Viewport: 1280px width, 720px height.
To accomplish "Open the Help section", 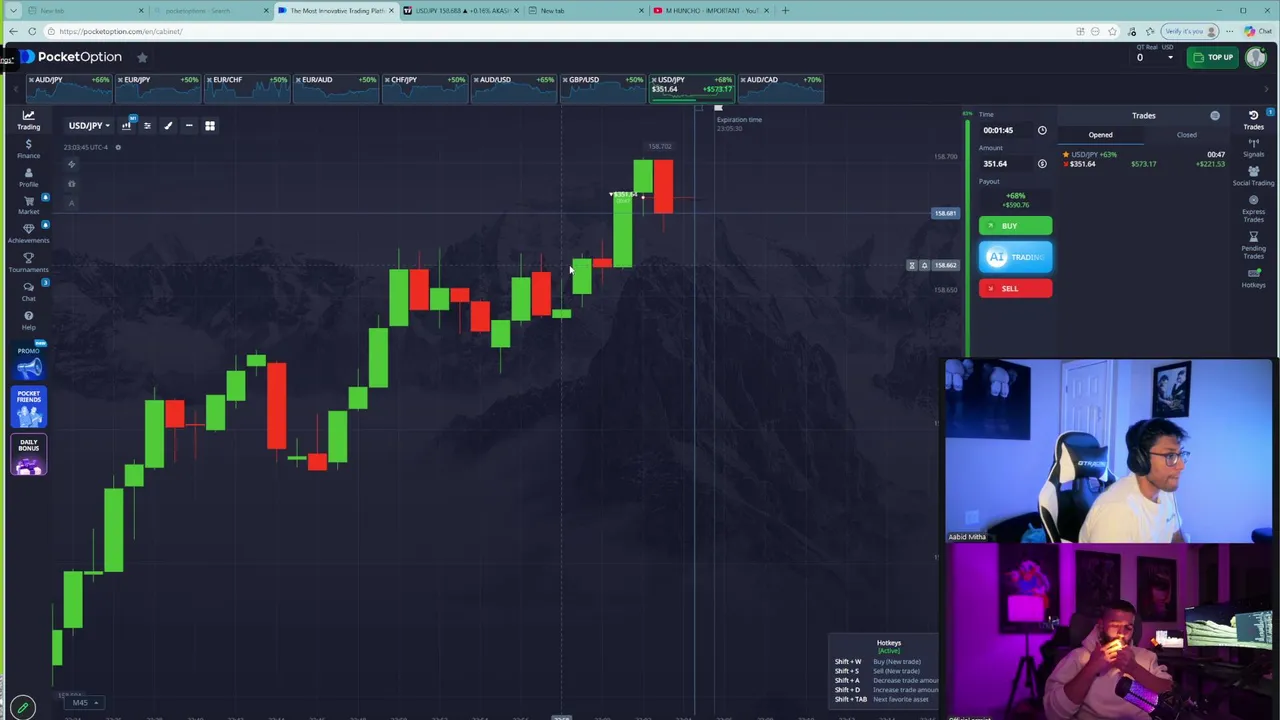I will (28, 320).
